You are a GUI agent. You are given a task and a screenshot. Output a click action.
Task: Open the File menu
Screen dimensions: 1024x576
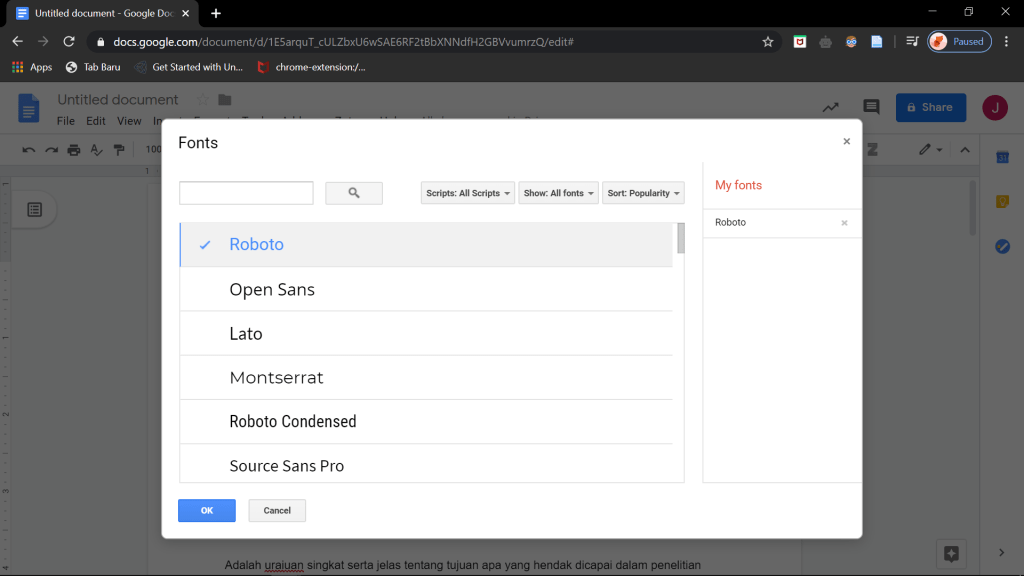pyautogui.click(x=66, y=121)
